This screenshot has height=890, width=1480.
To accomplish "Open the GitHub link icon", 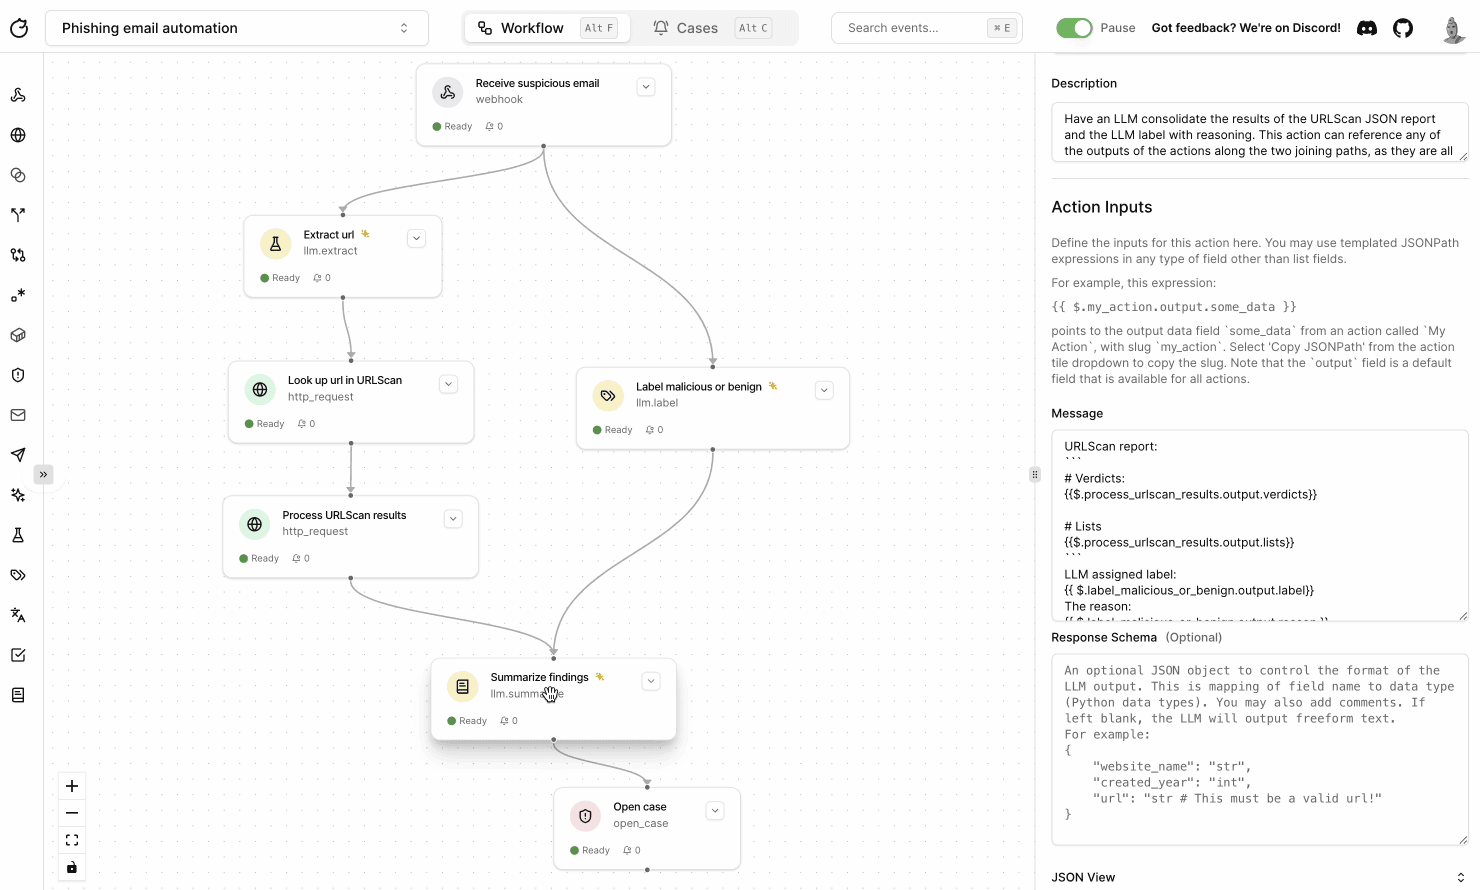I will pyautogui.click(x=1403, y=28).
